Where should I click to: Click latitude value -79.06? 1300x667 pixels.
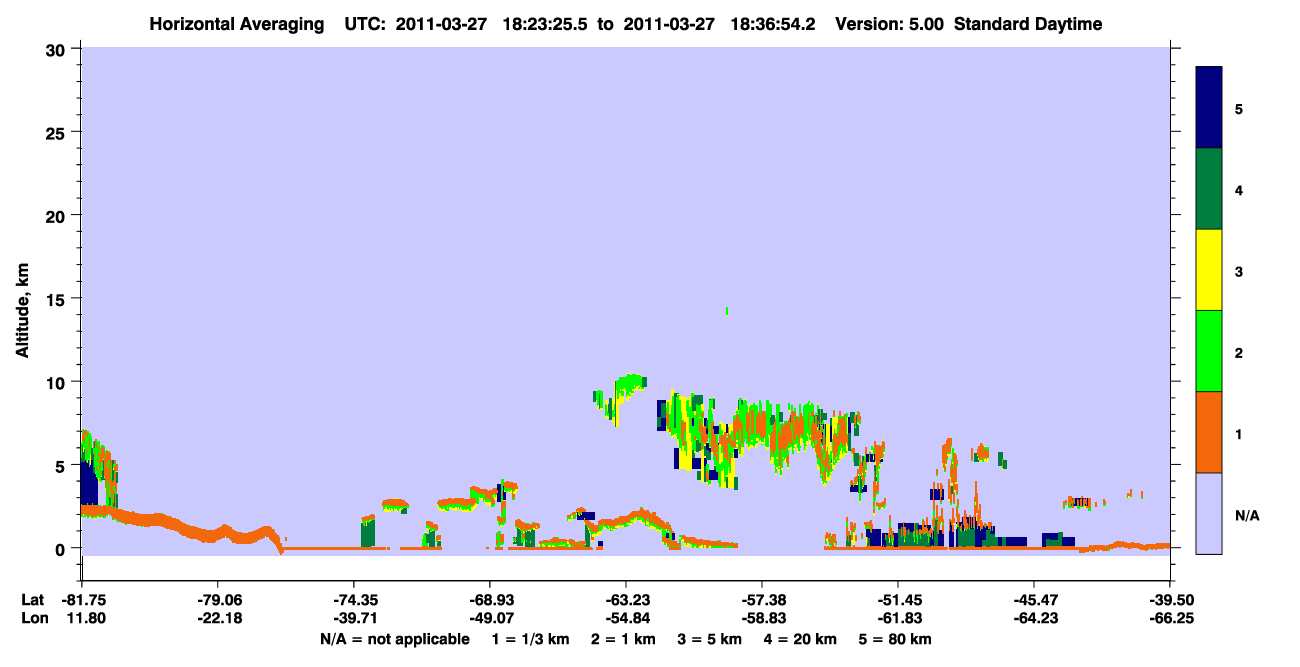218,600
